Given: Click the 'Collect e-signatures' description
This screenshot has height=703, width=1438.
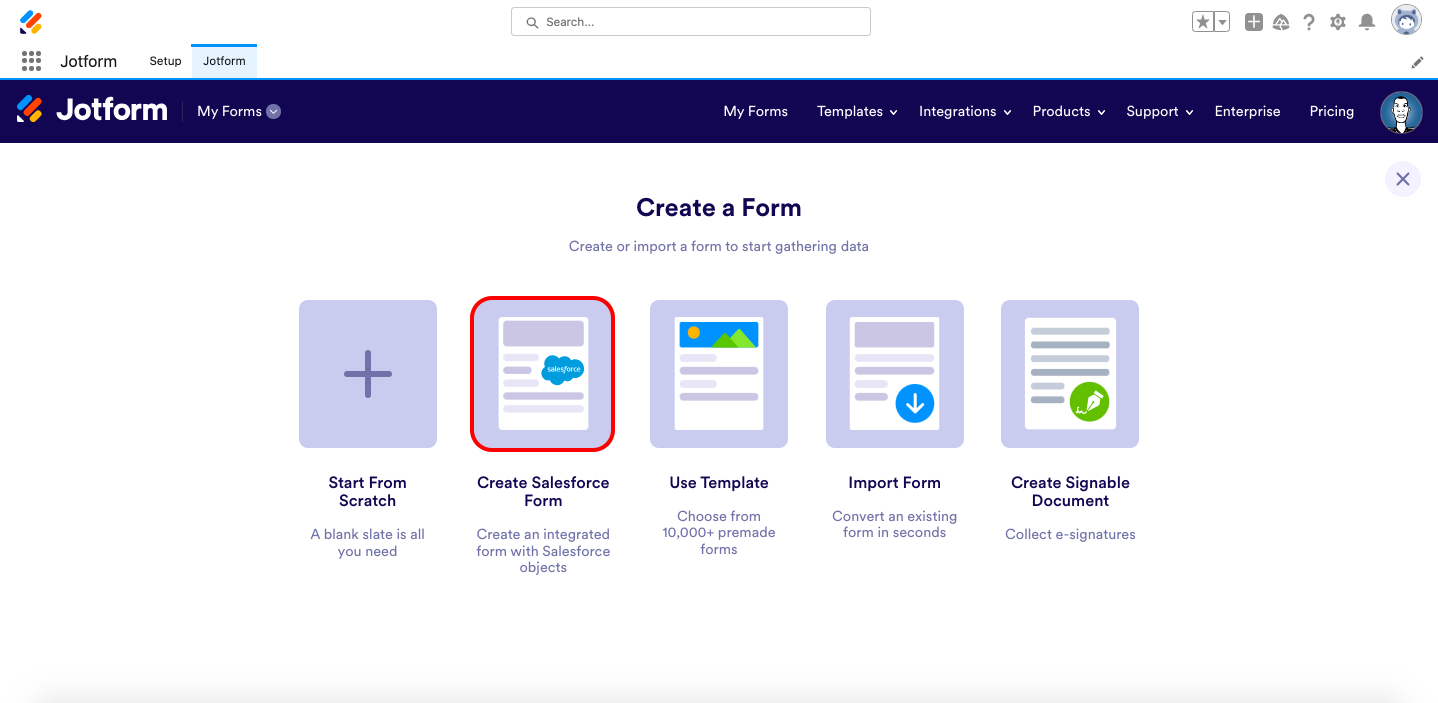Looking at the screenshot, I should (x=1070, y=534).
